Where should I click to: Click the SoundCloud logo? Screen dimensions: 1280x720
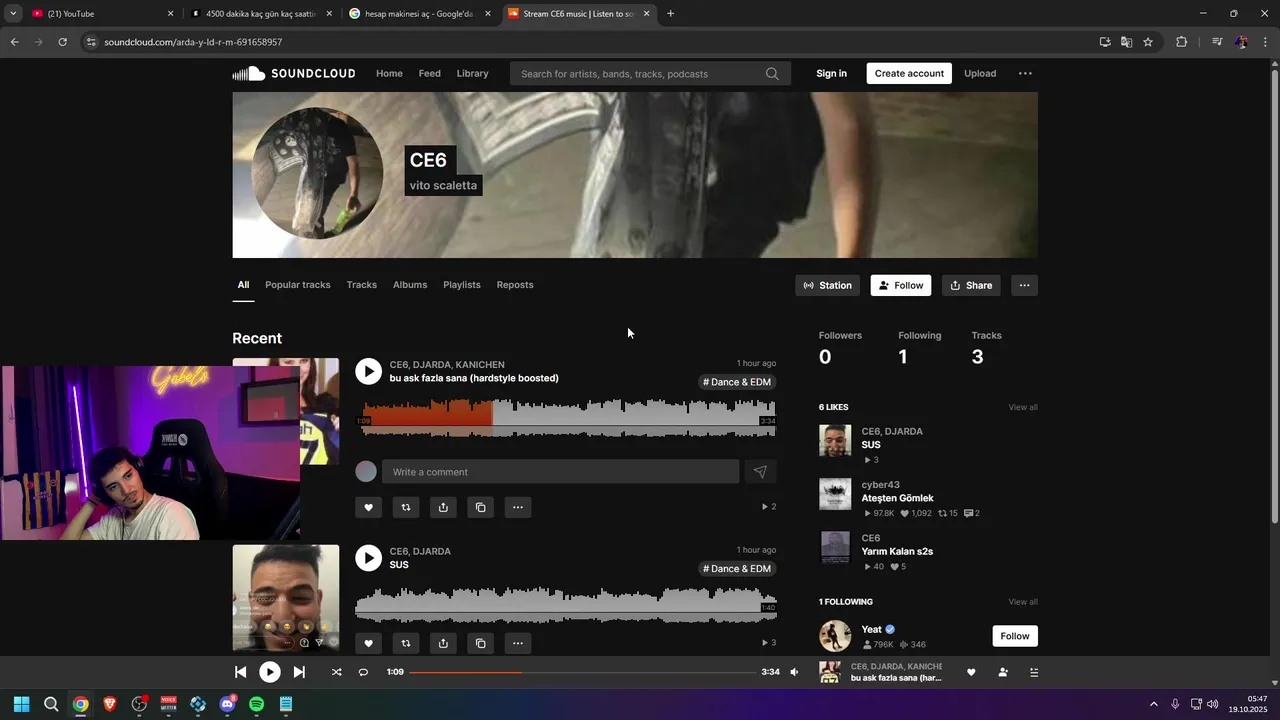point(294,73)
